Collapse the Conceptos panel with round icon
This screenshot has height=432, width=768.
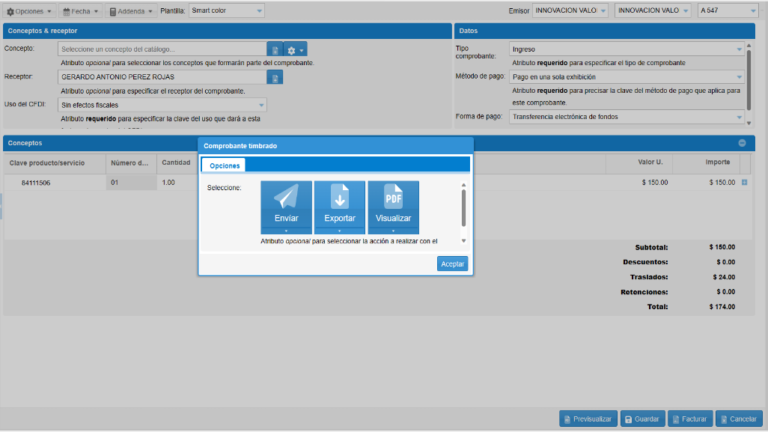[742, 143]
